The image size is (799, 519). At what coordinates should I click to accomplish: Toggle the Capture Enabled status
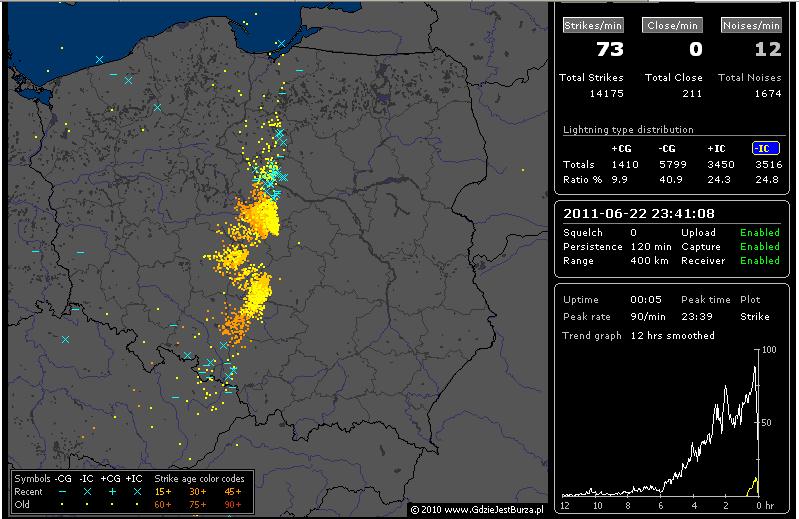point(759,246)
